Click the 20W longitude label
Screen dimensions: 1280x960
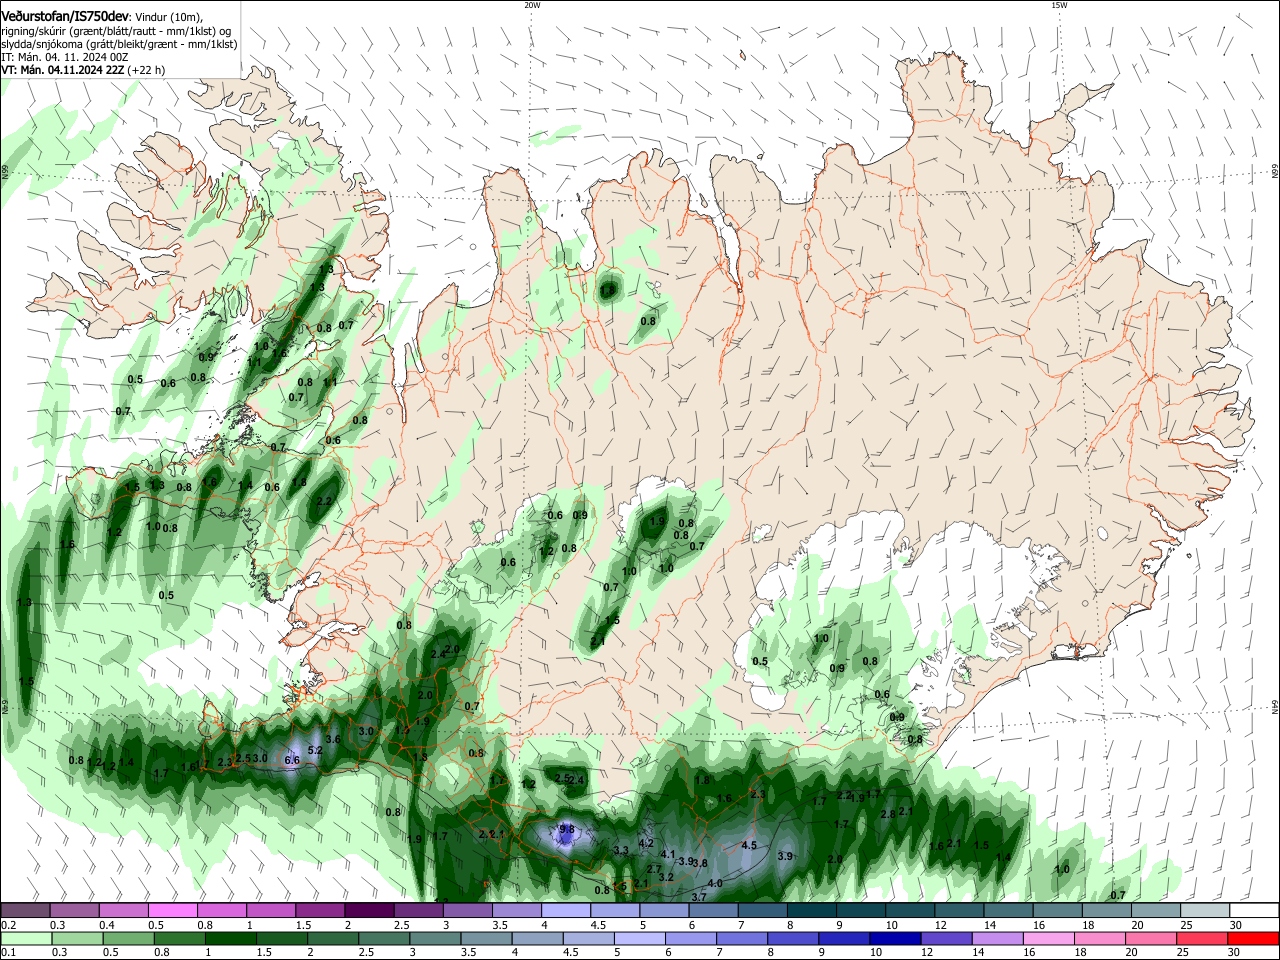coord(531,5)
